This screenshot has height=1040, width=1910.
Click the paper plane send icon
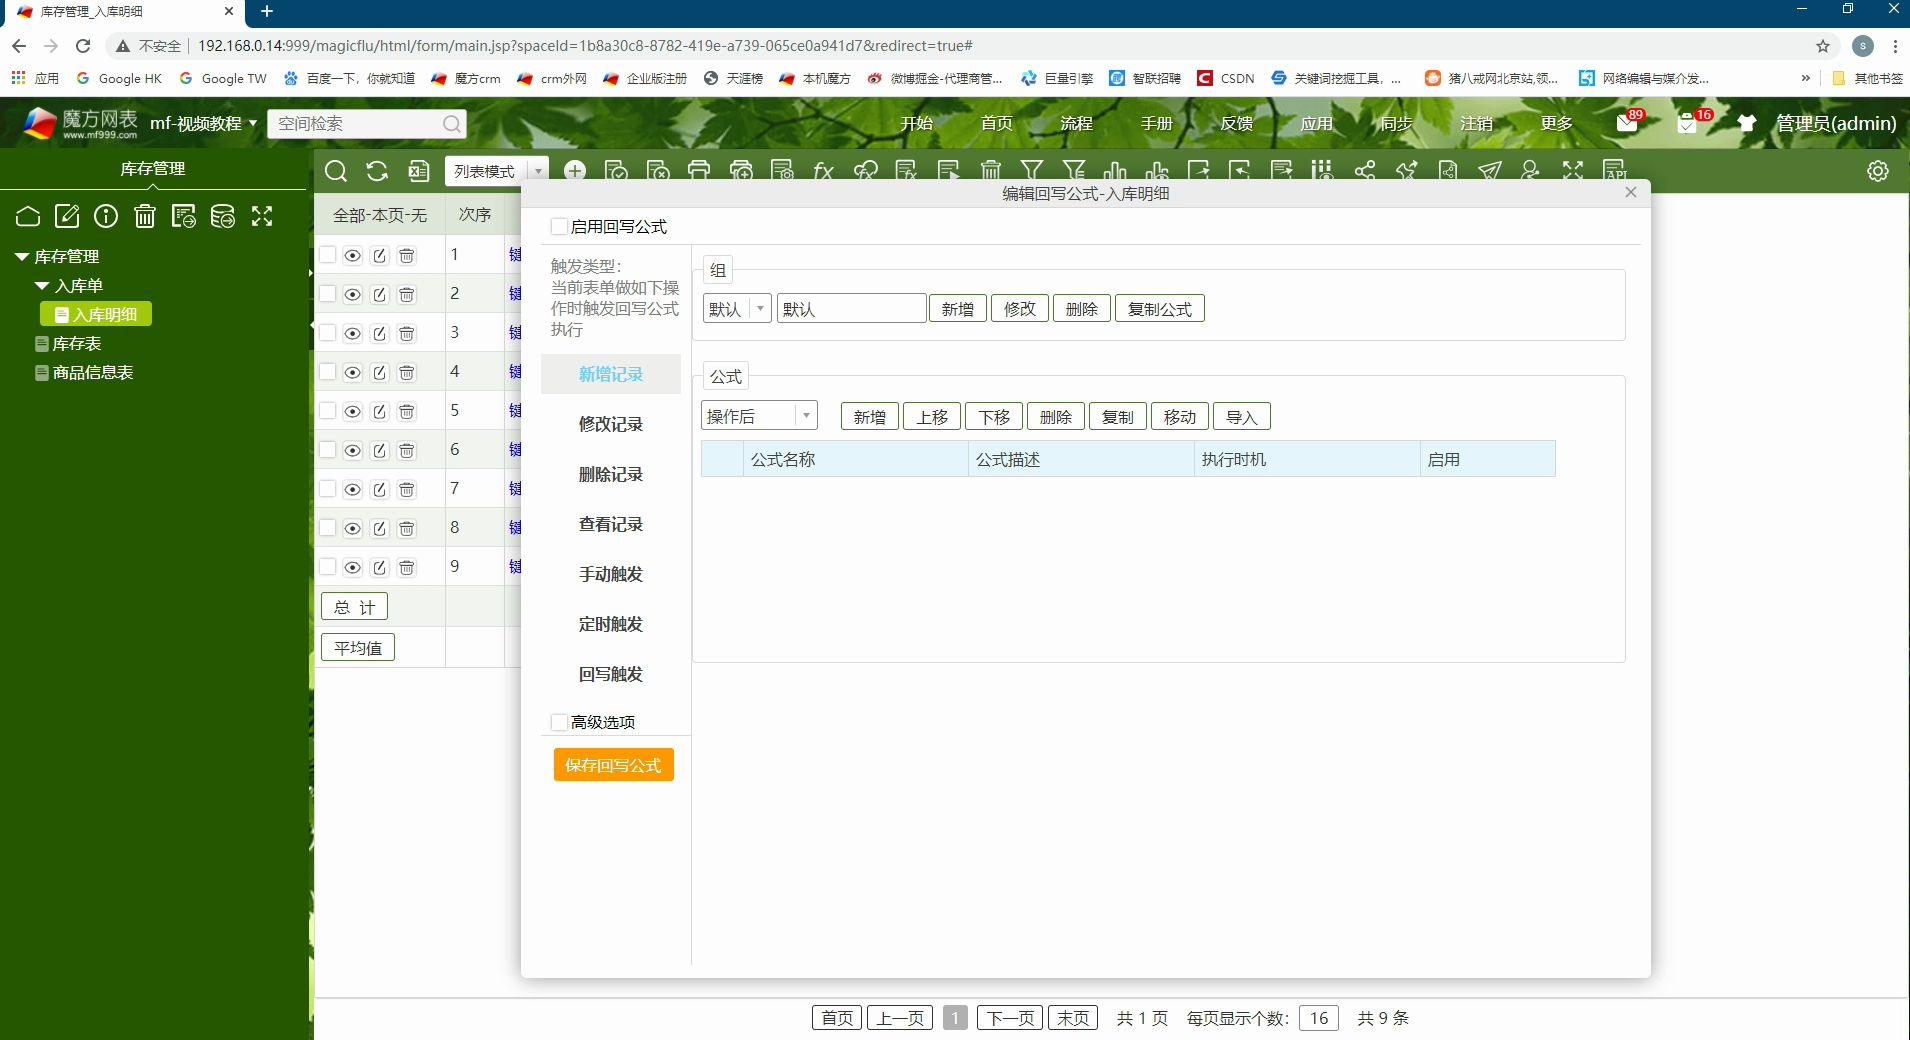1490,171
